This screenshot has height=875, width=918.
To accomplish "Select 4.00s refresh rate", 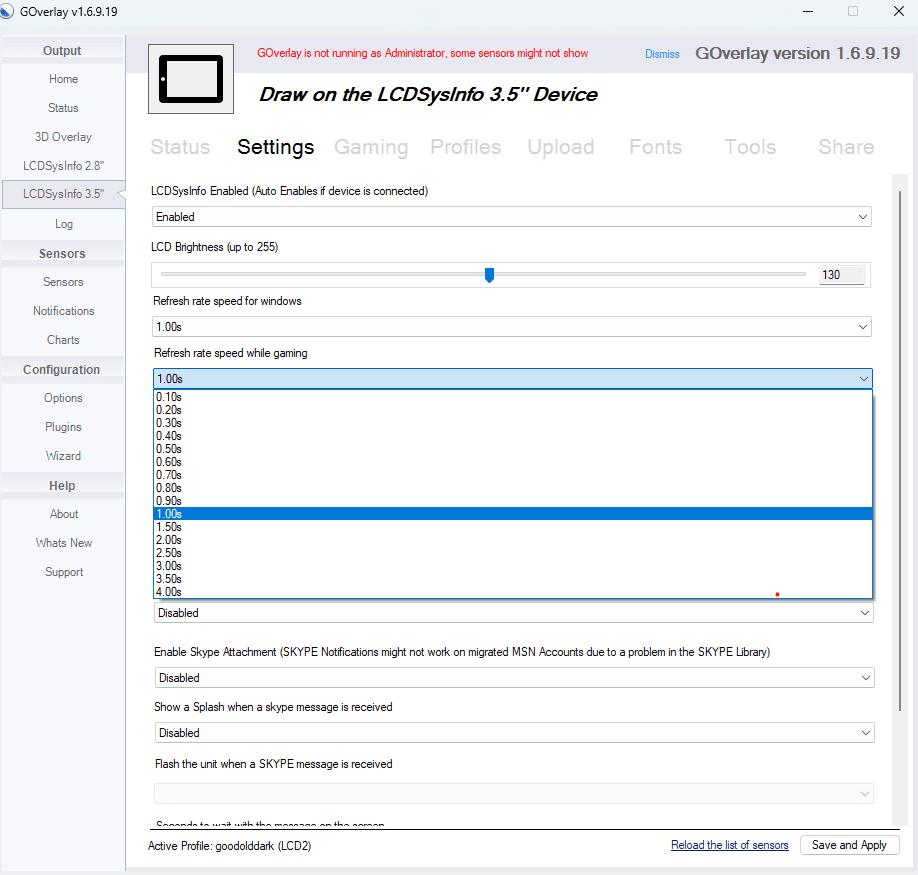I will point(513,592).
